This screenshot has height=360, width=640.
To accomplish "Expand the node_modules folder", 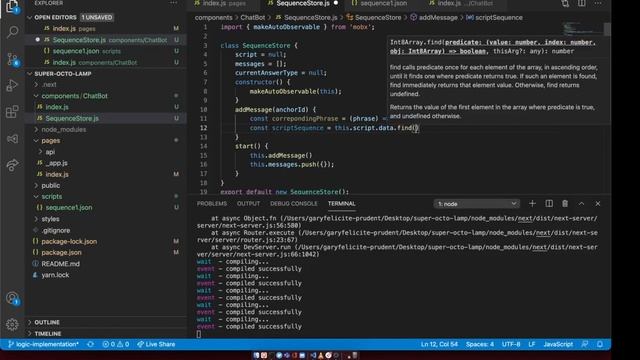I will tap(64, 129).
